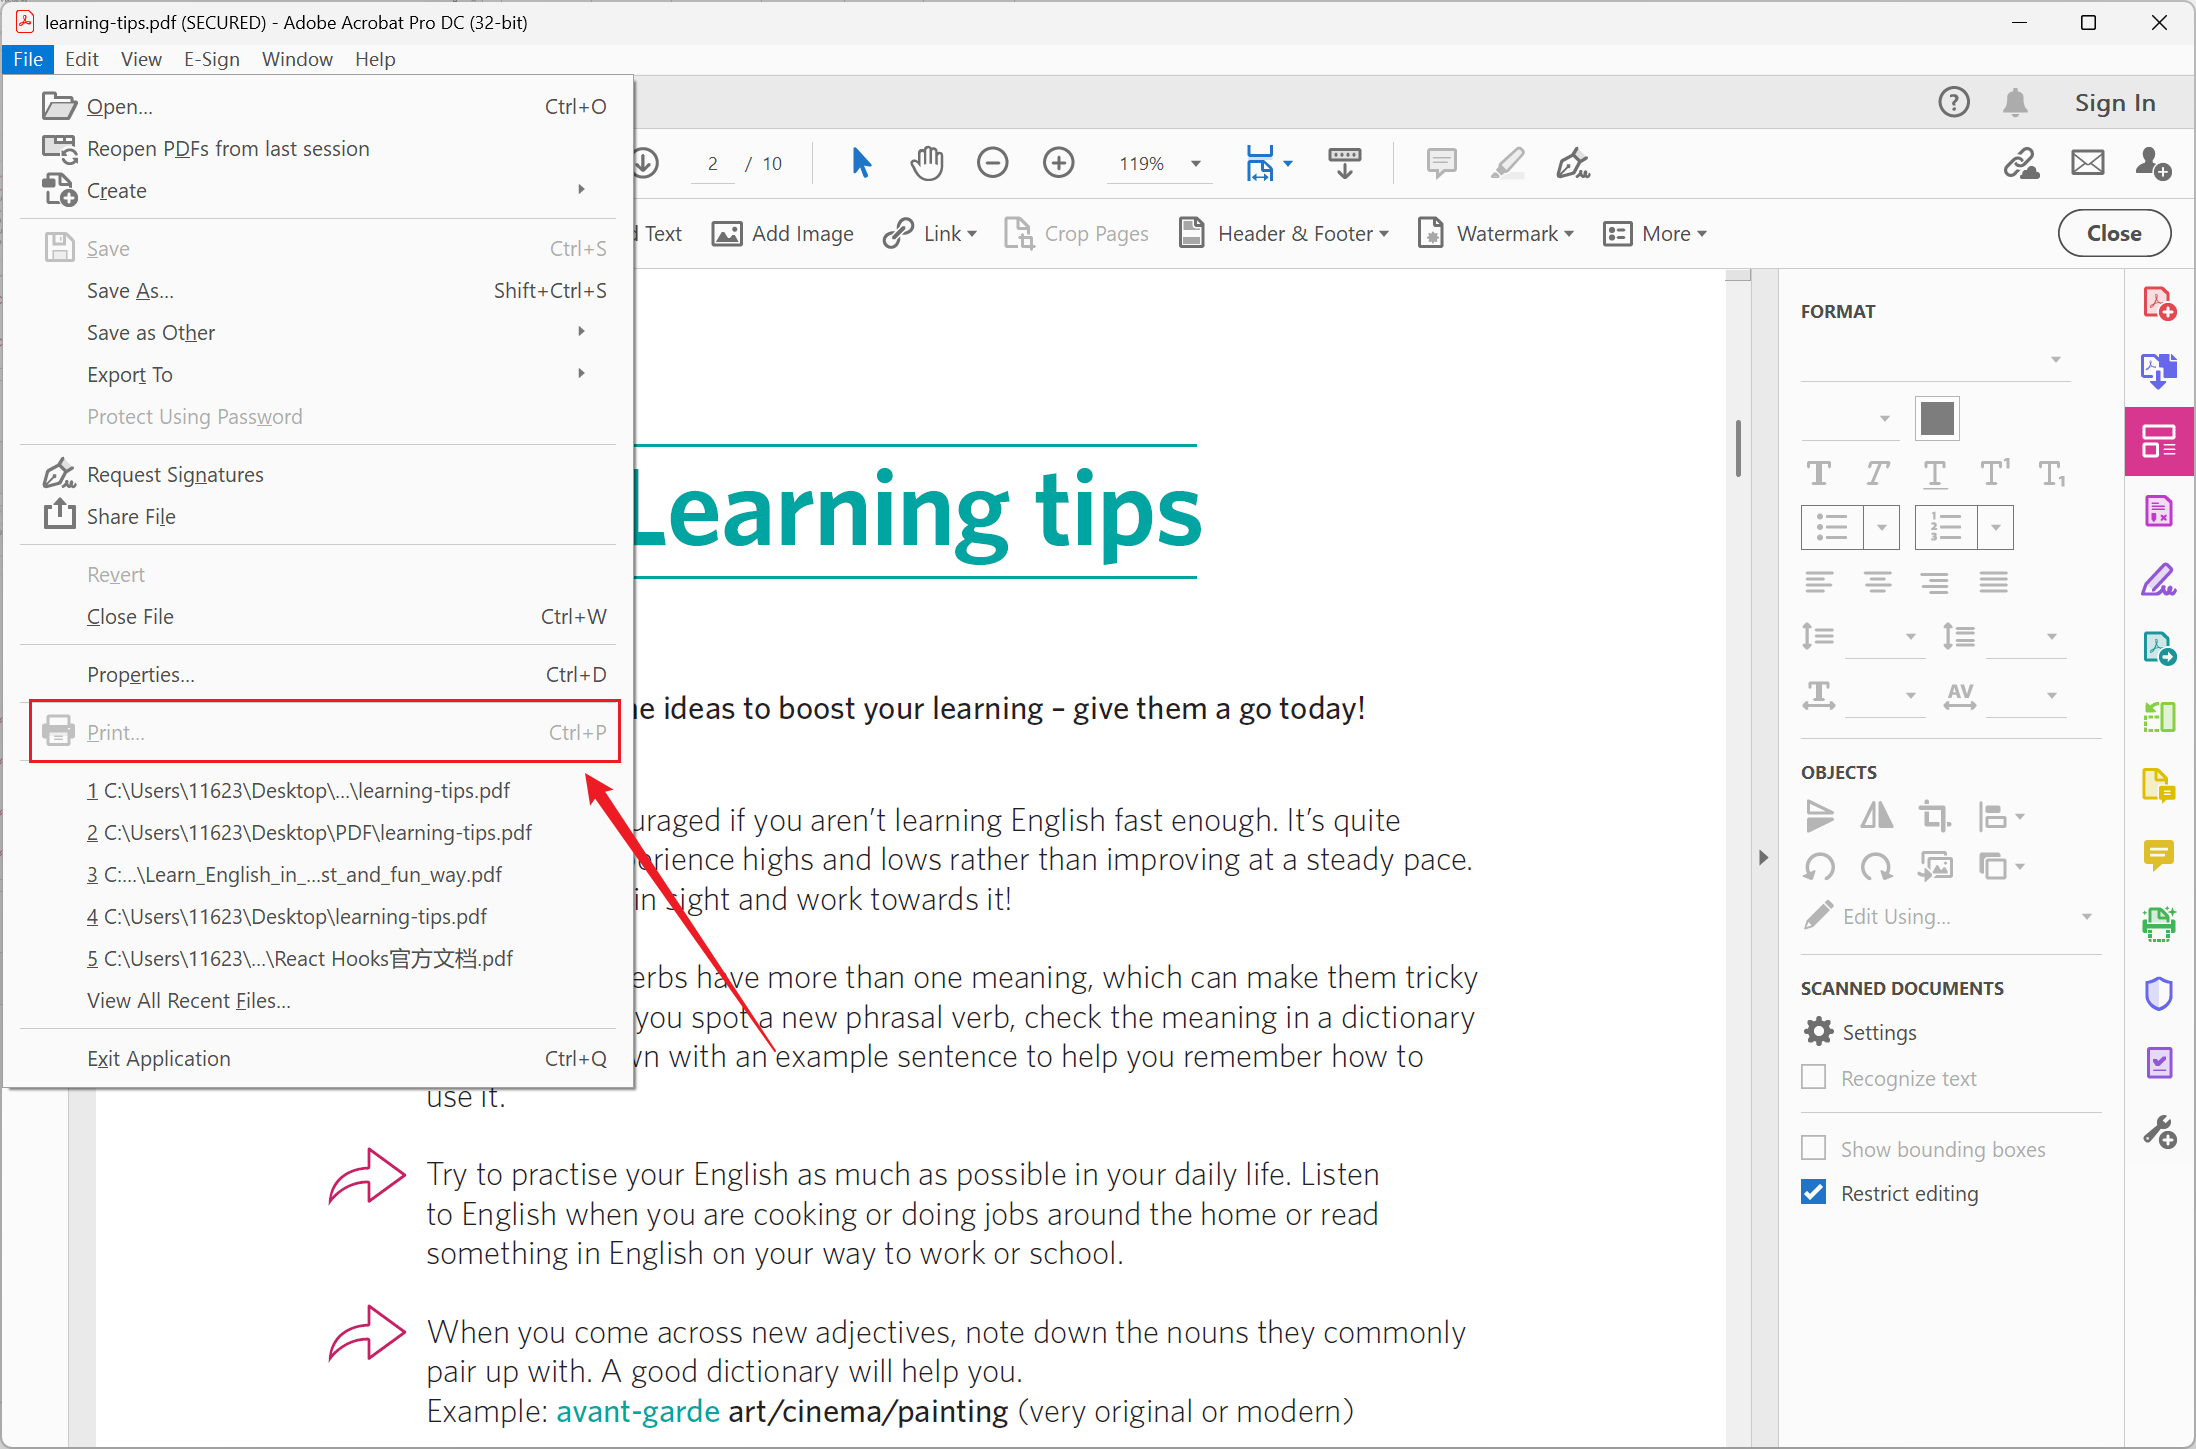Screen dimensions: 2196x1449
Task: Tick the Recognize text checkbox
Action: tap(1813, 1077)
